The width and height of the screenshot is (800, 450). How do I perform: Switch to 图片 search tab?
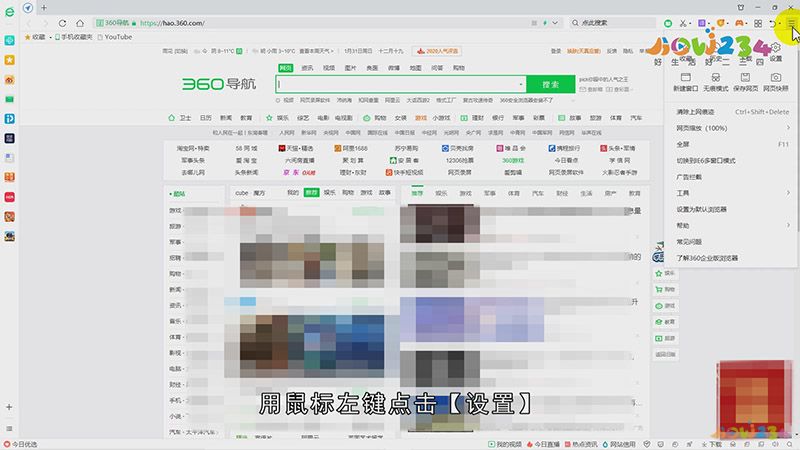tap(350, 68)
